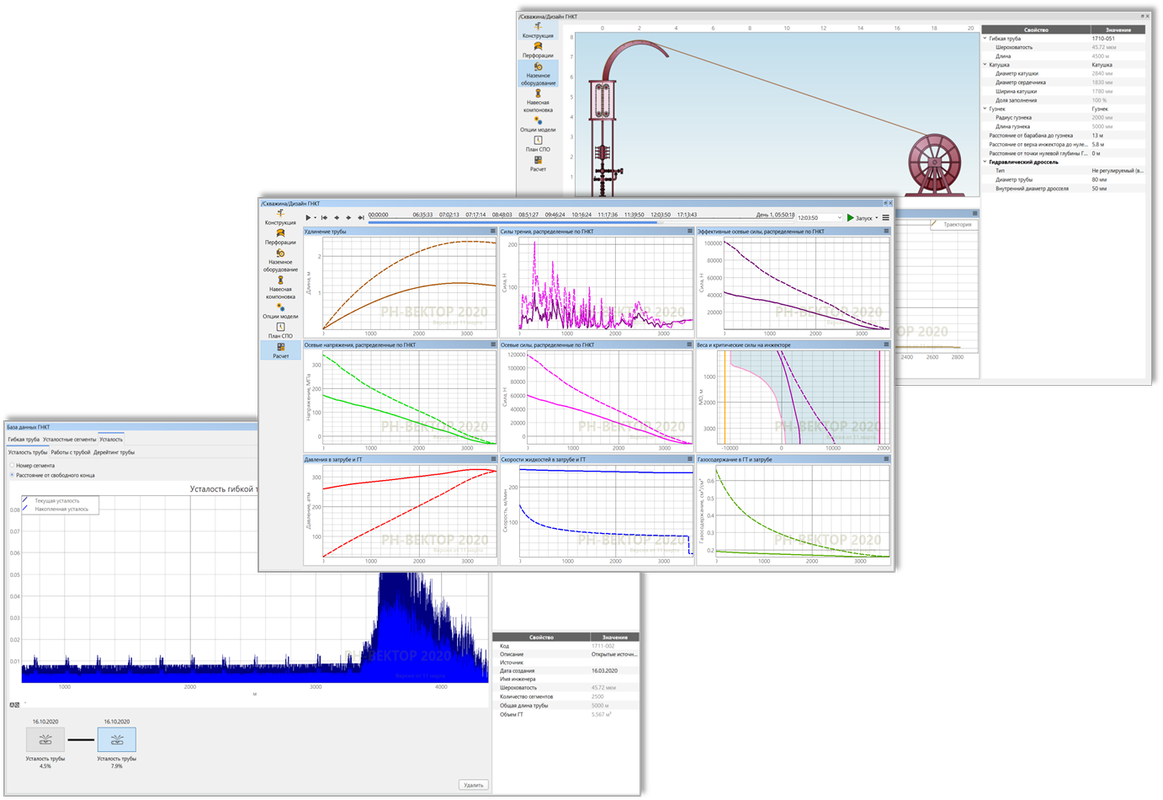
Task: Open Опции модели in back design window
Action: 538,124
